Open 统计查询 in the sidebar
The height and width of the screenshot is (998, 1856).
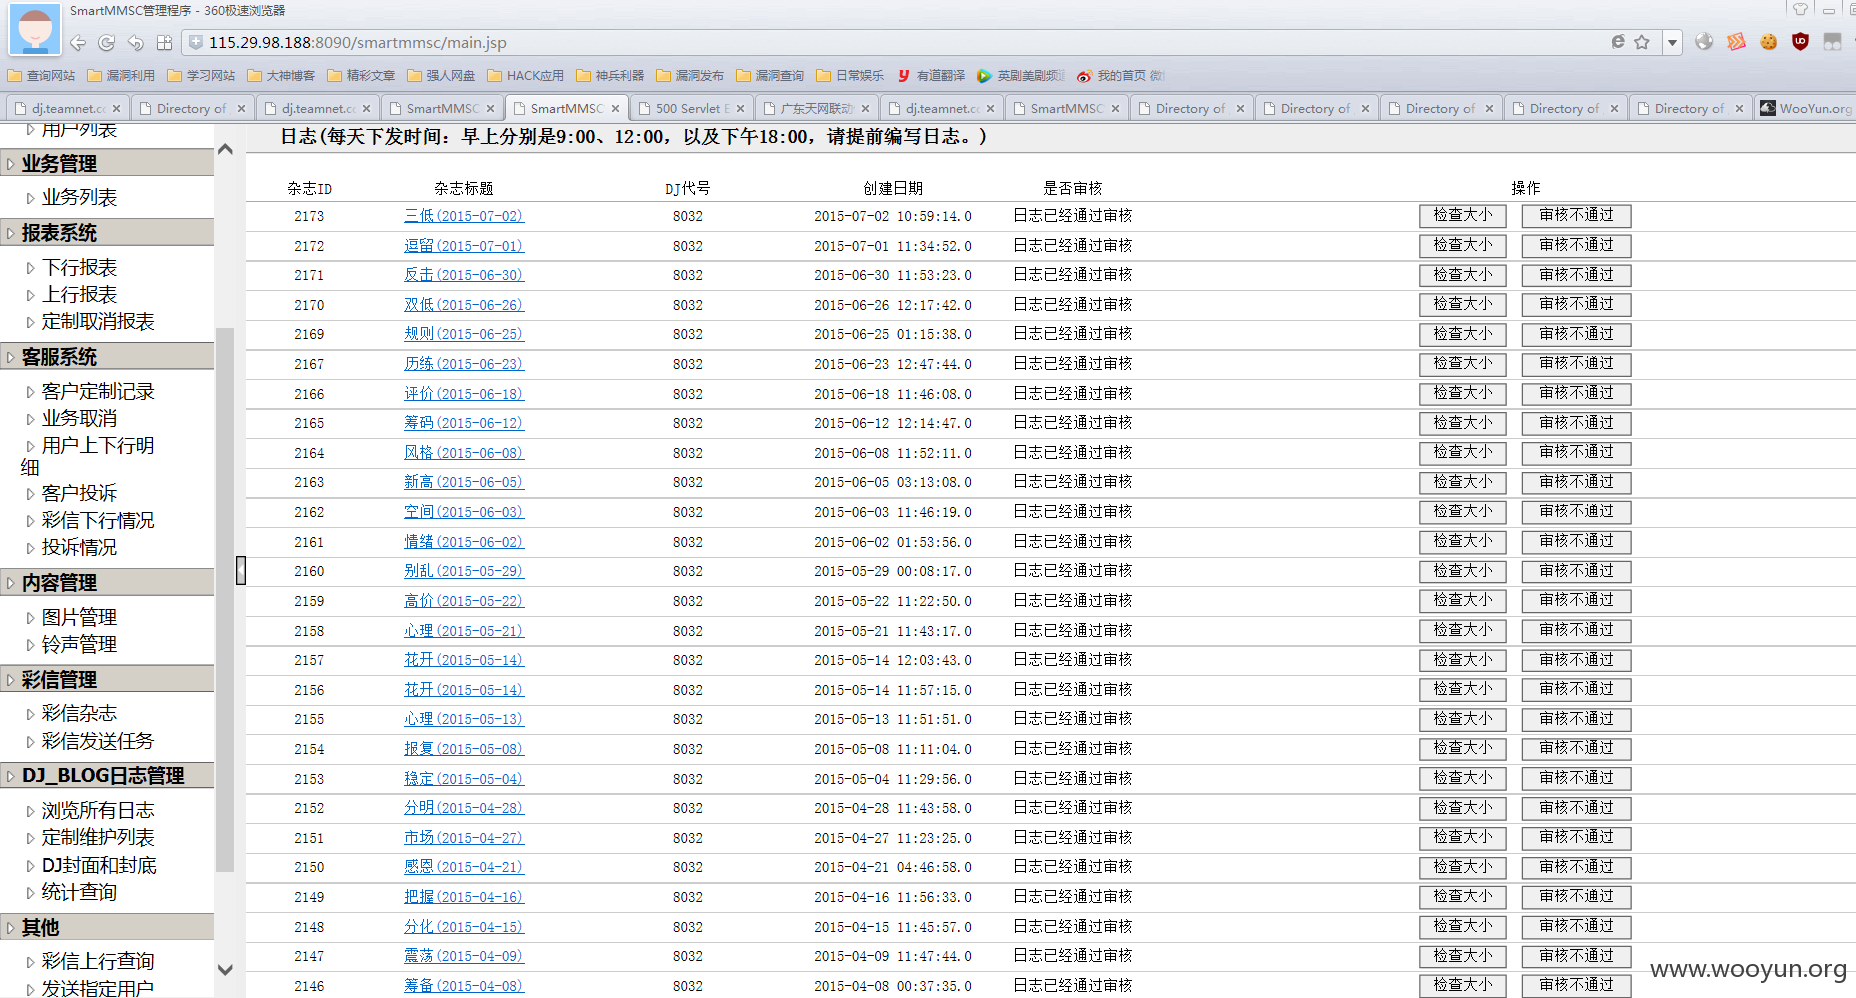coord(79,893)
